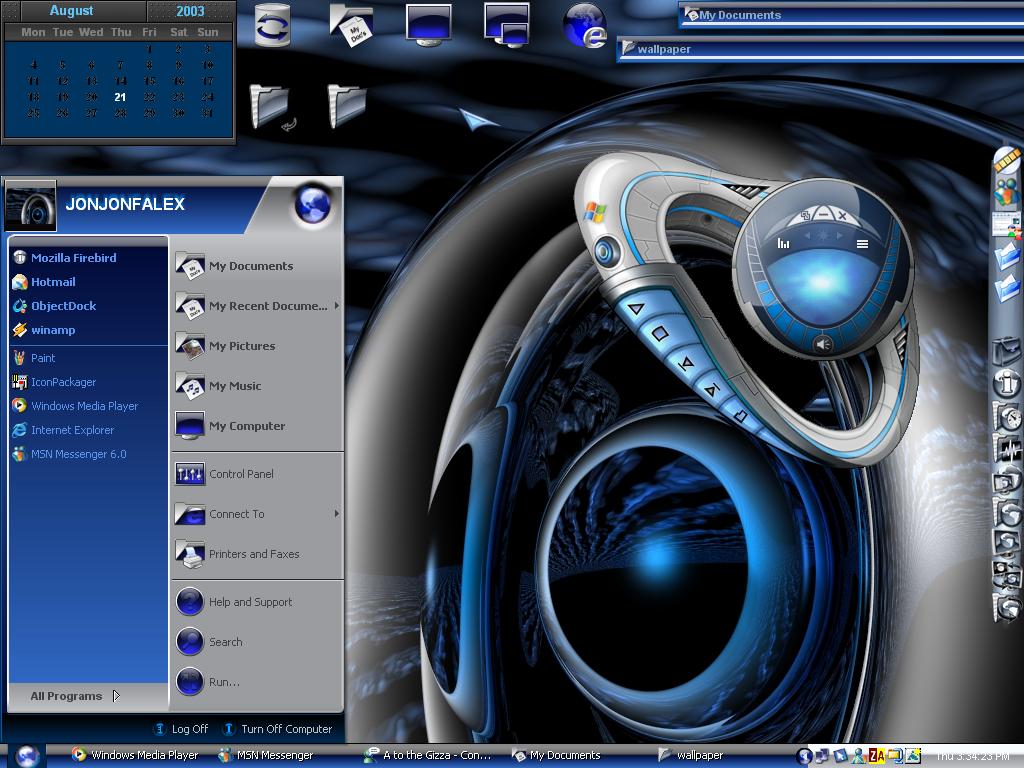Click the stop square on the player arm
Screen dimensions: 1024x768
pos(660,334)
